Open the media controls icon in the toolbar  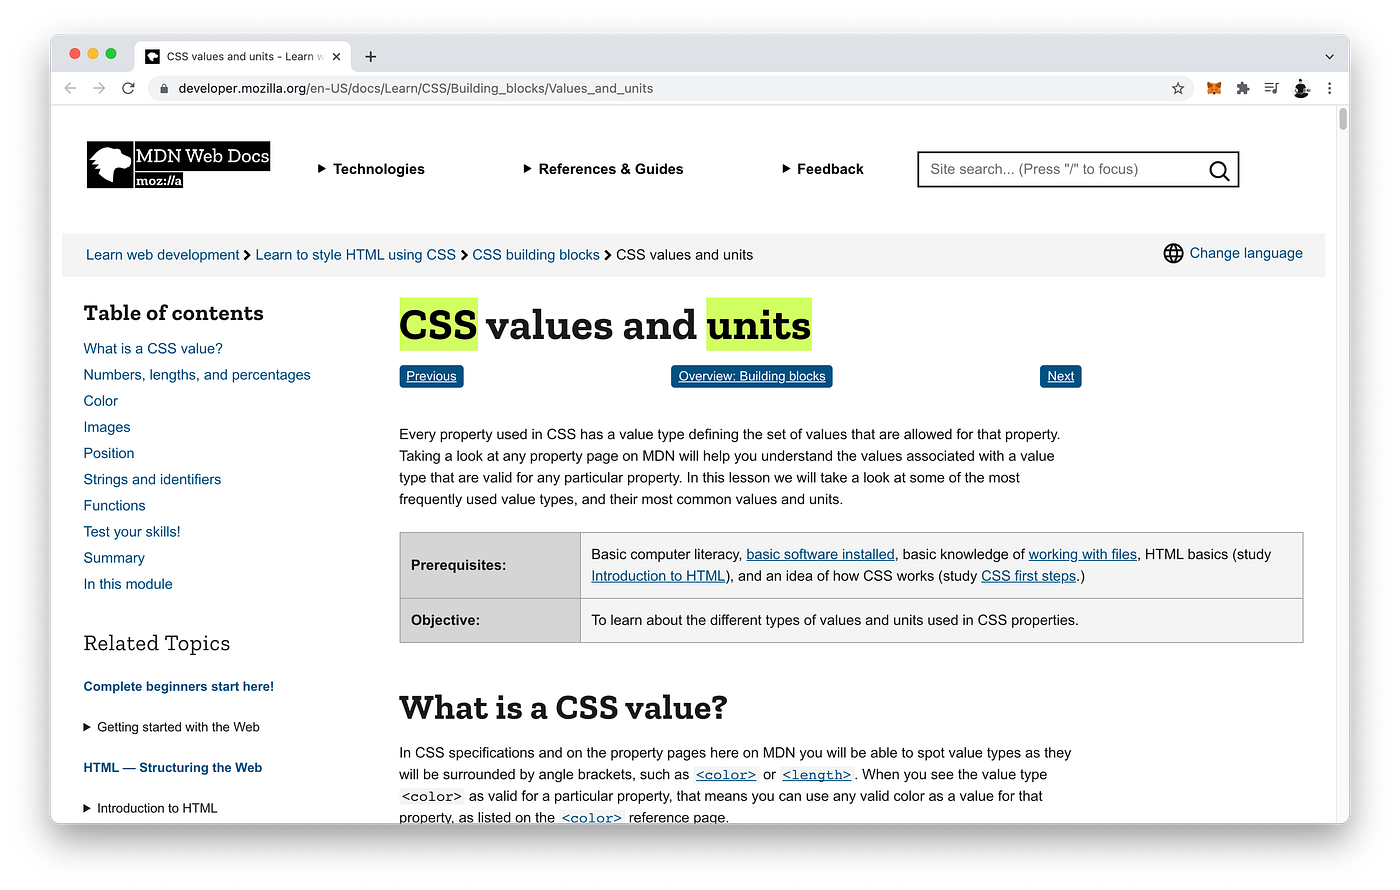click(x=1271, y=88)
